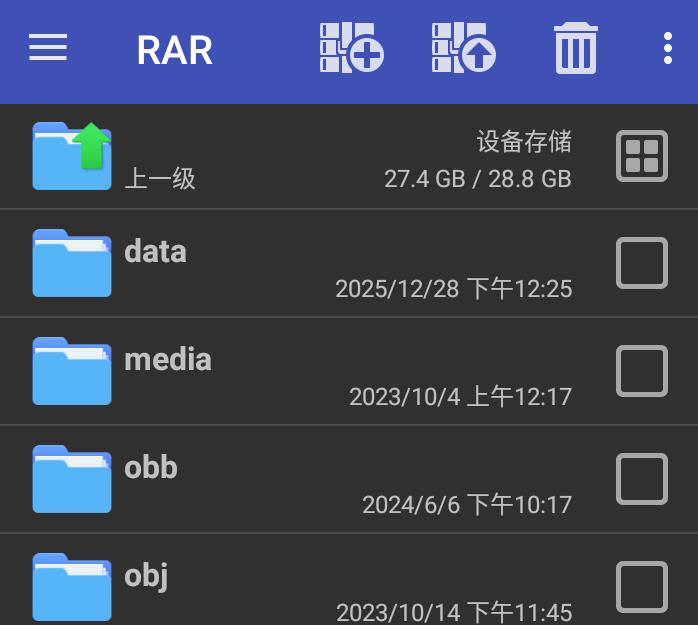698x625 pixels.
Task: Click the extract archive icon
Action: (x=464, y=49)
